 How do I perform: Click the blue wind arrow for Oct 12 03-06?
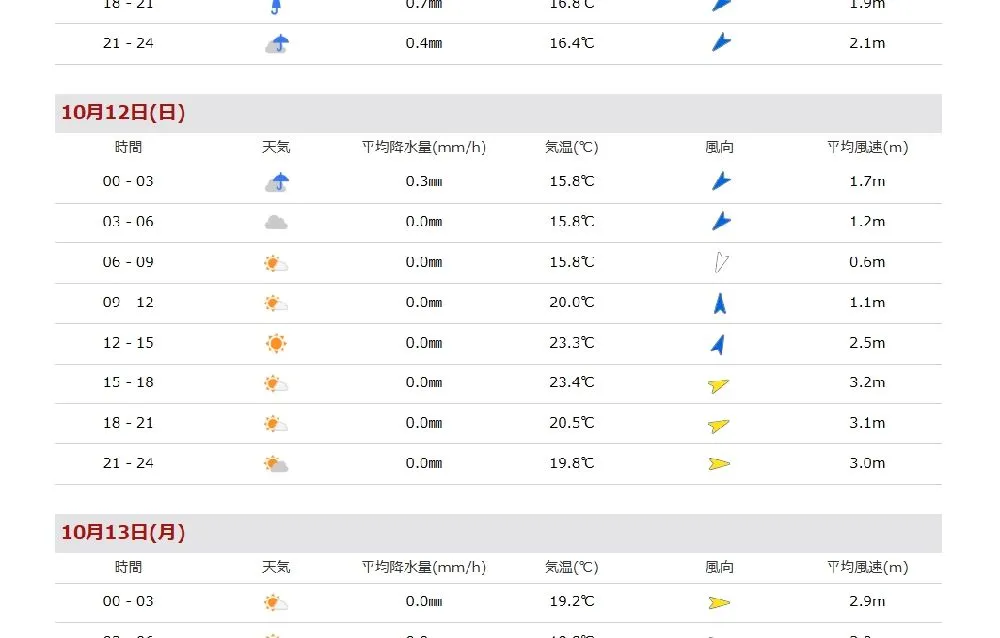tap(720, 221)
